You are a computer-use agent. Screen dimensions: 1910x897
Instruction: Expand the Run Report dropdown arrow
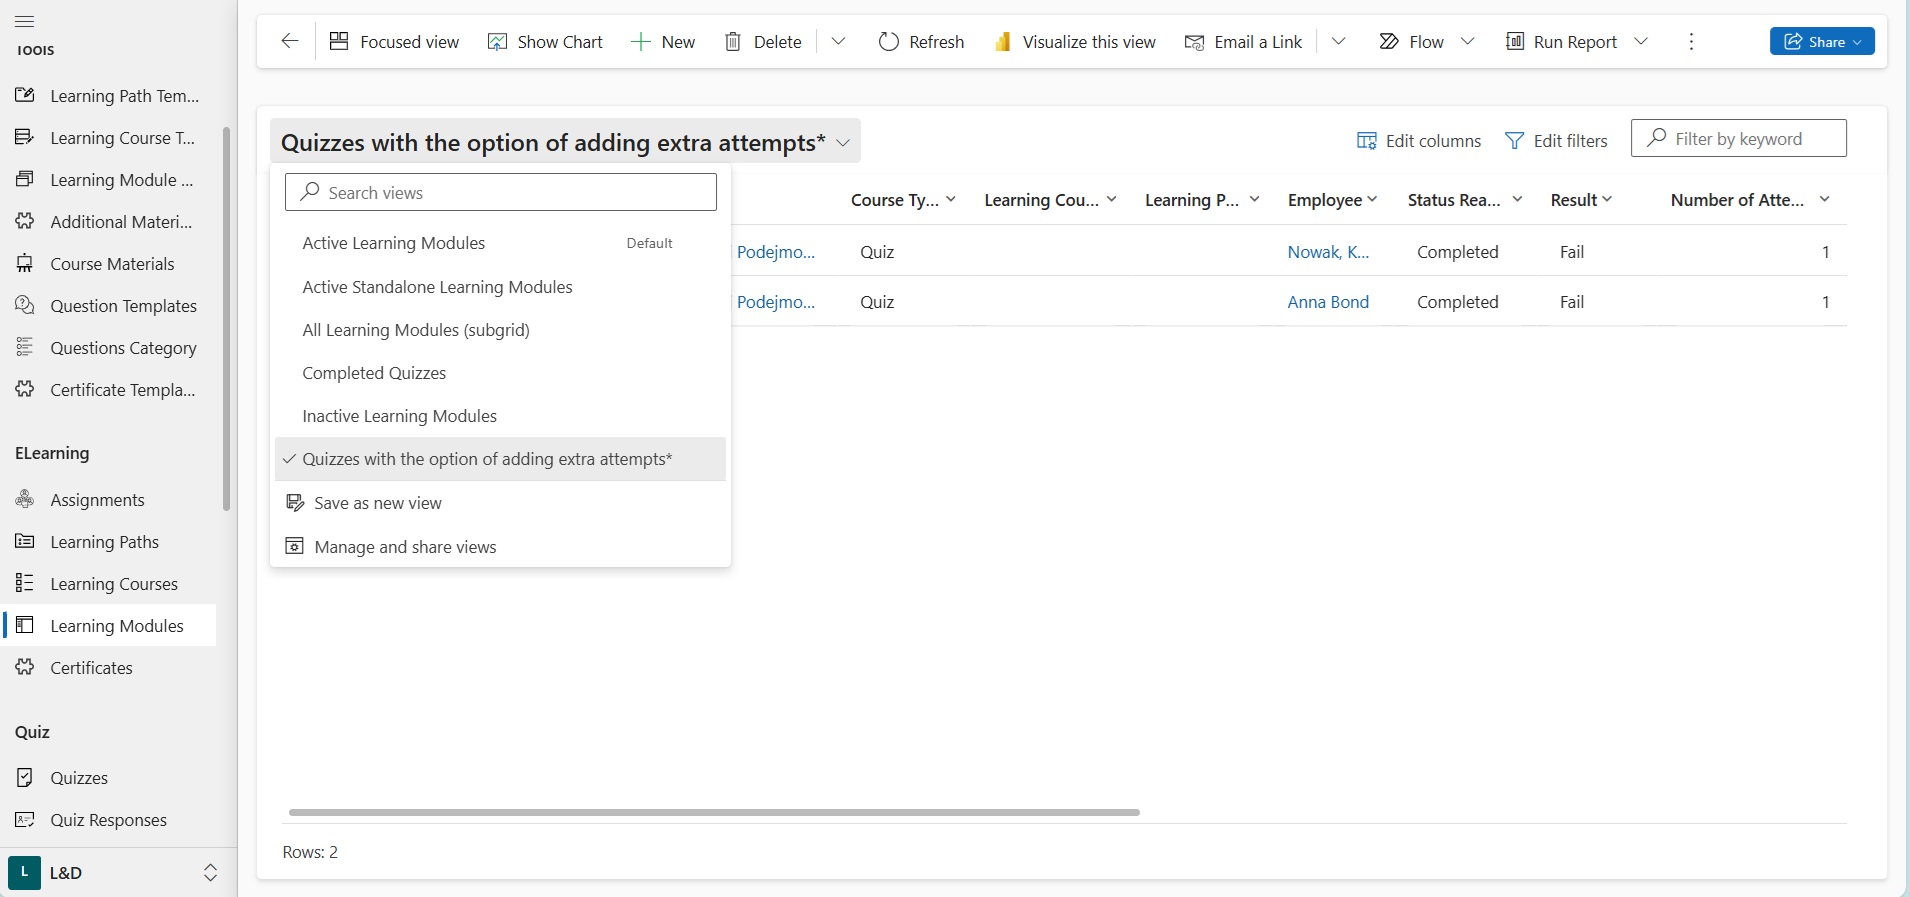(1641, 42)
